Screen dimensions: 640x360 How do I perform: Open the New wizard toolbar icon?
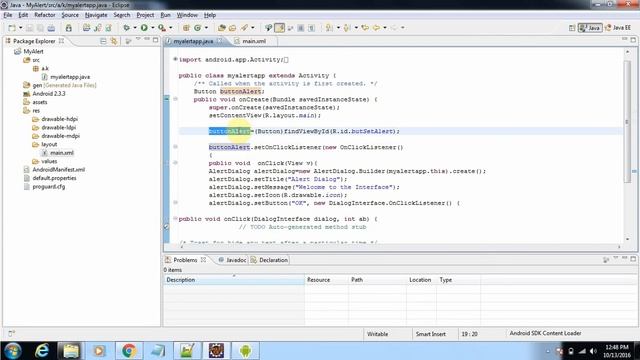point(12,28)
